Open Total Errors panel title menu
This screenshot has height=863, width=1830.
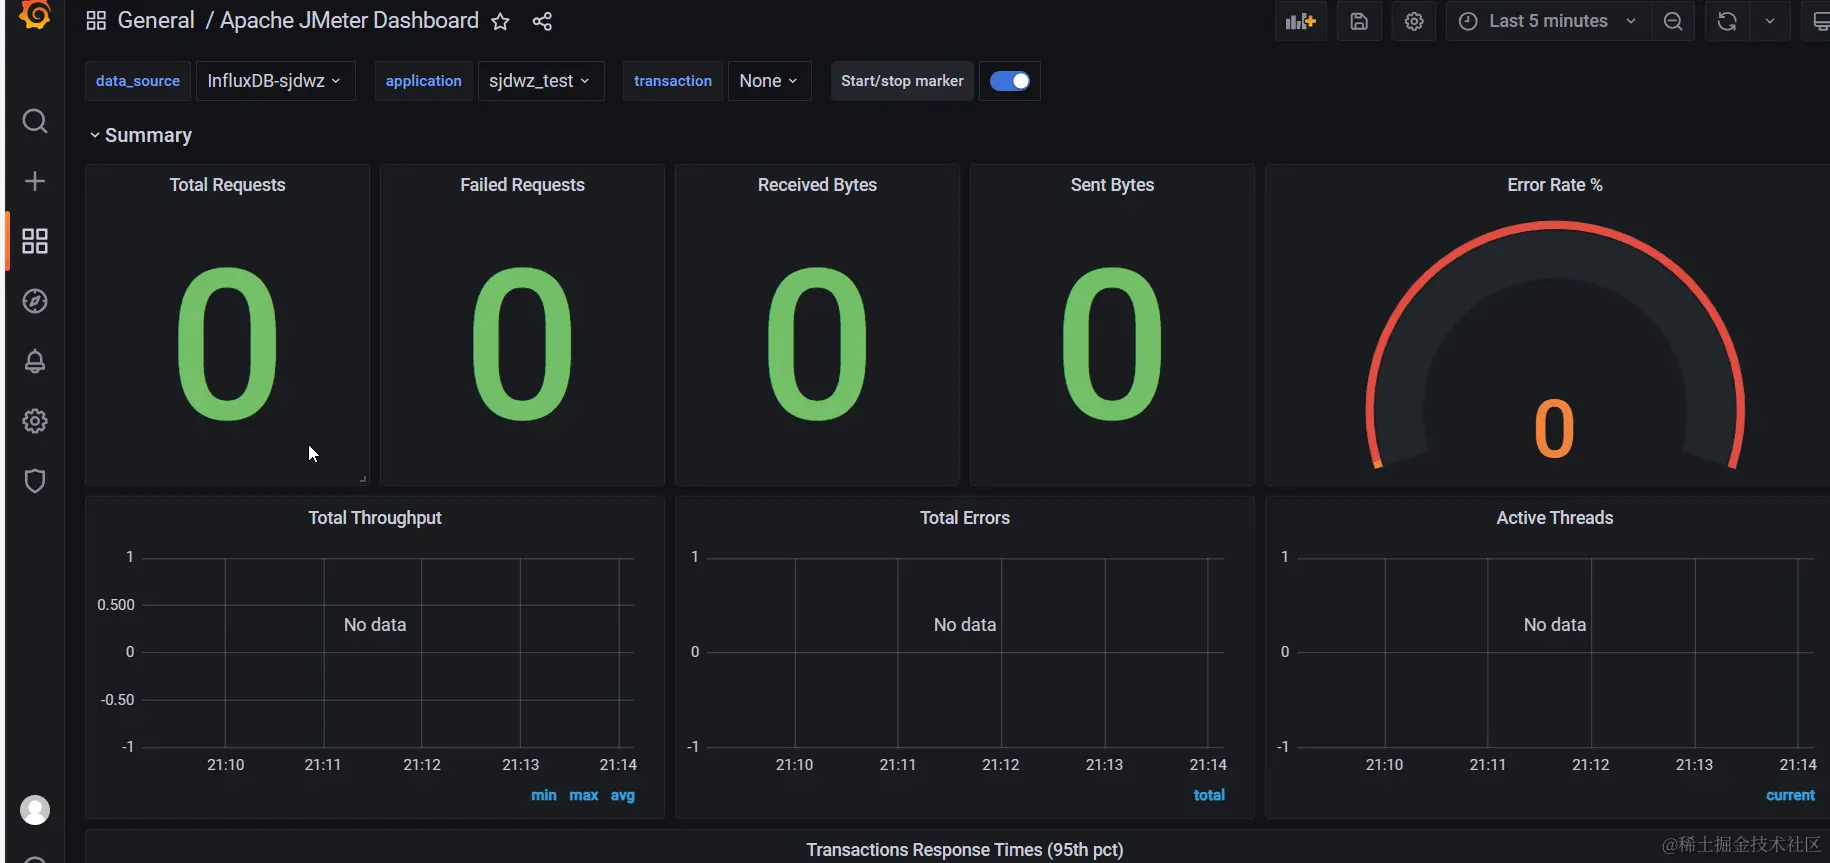(965, 518)
